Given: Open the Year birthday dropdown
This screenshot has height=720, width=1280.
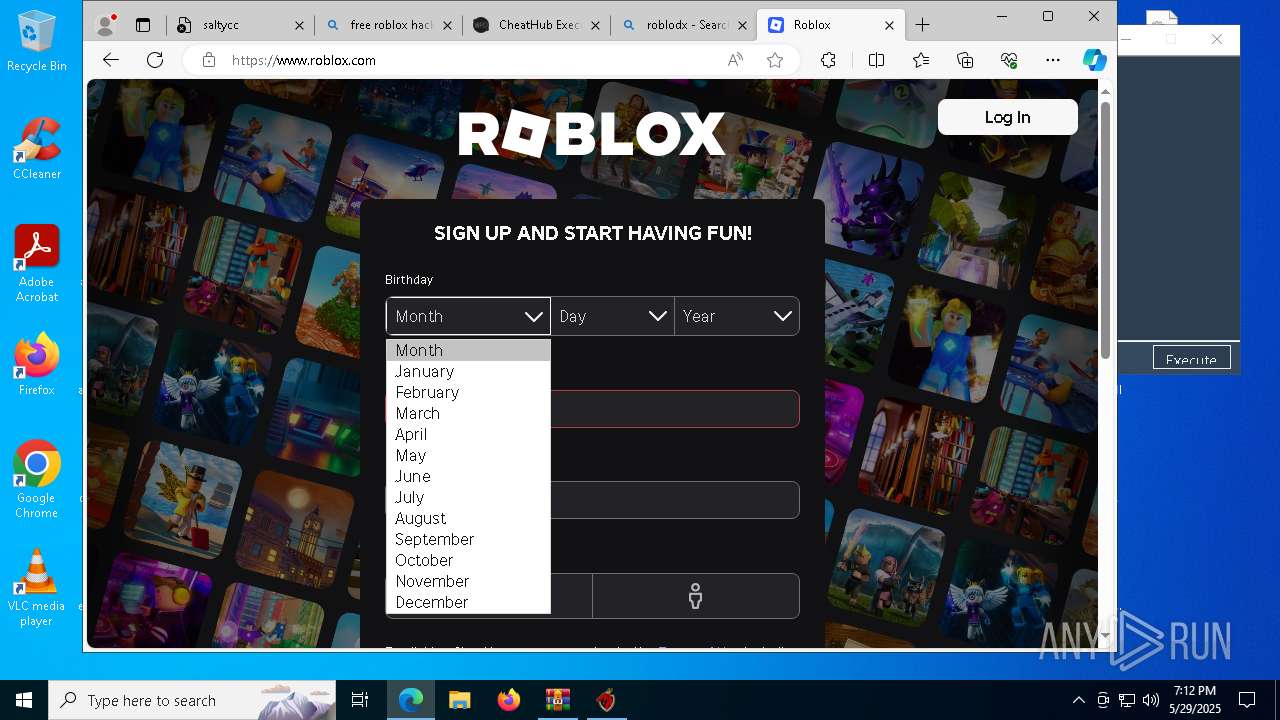Looking at the screenshot, I should coord(737,316).
